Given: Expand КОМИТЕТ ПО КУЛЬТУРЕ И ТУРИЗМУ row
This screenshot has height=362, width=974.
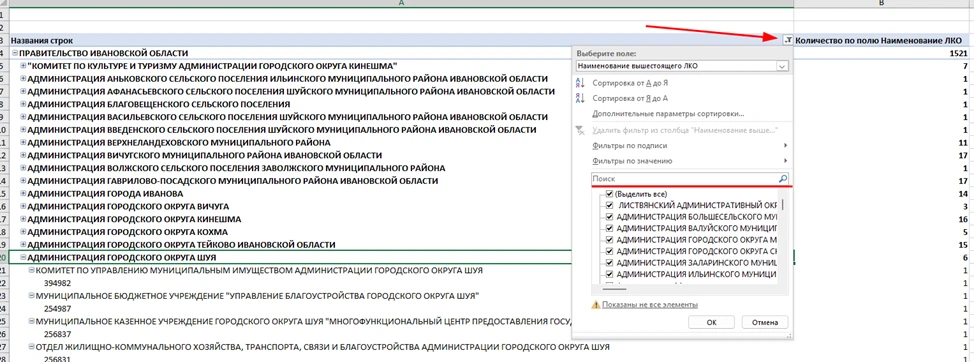Looking at the screenshot, I should (24, 66).
